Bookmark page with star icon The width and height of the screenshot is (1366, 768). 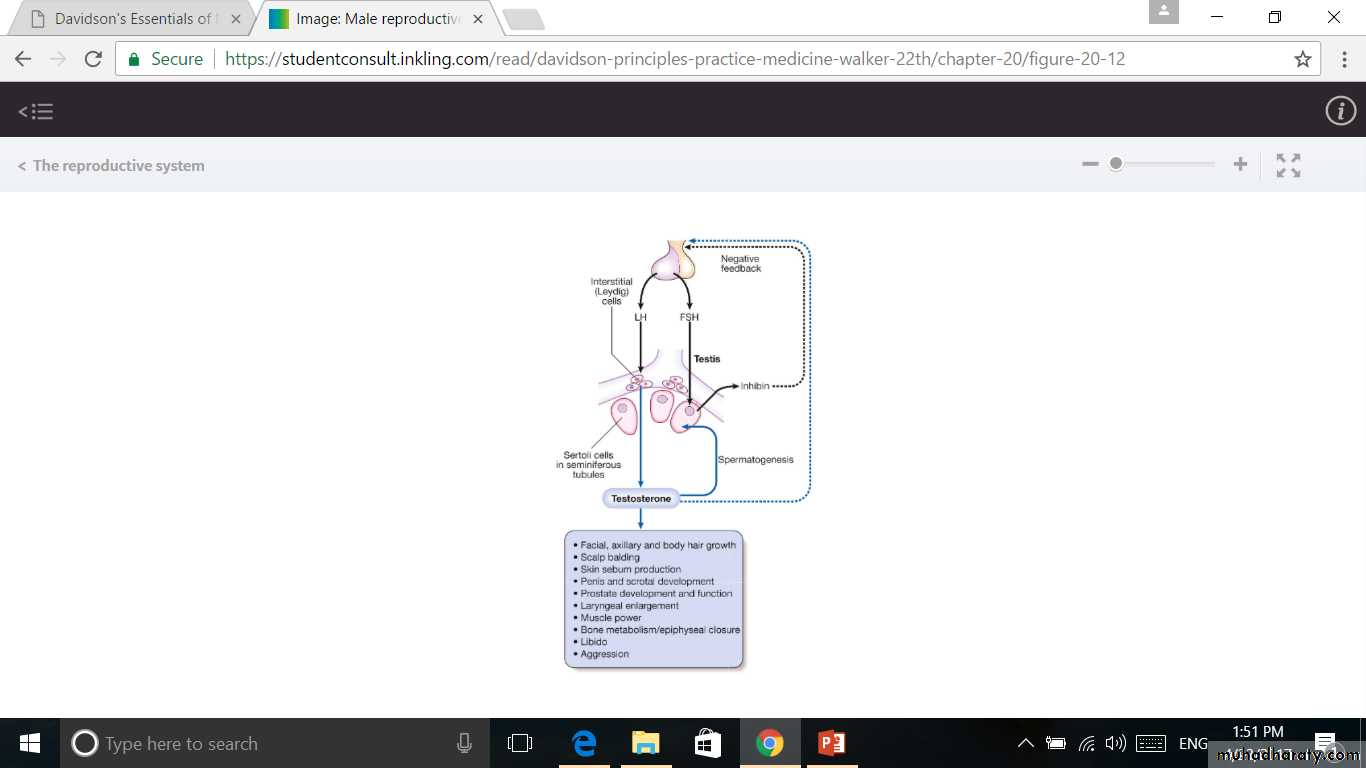(x=1302, y=59)
